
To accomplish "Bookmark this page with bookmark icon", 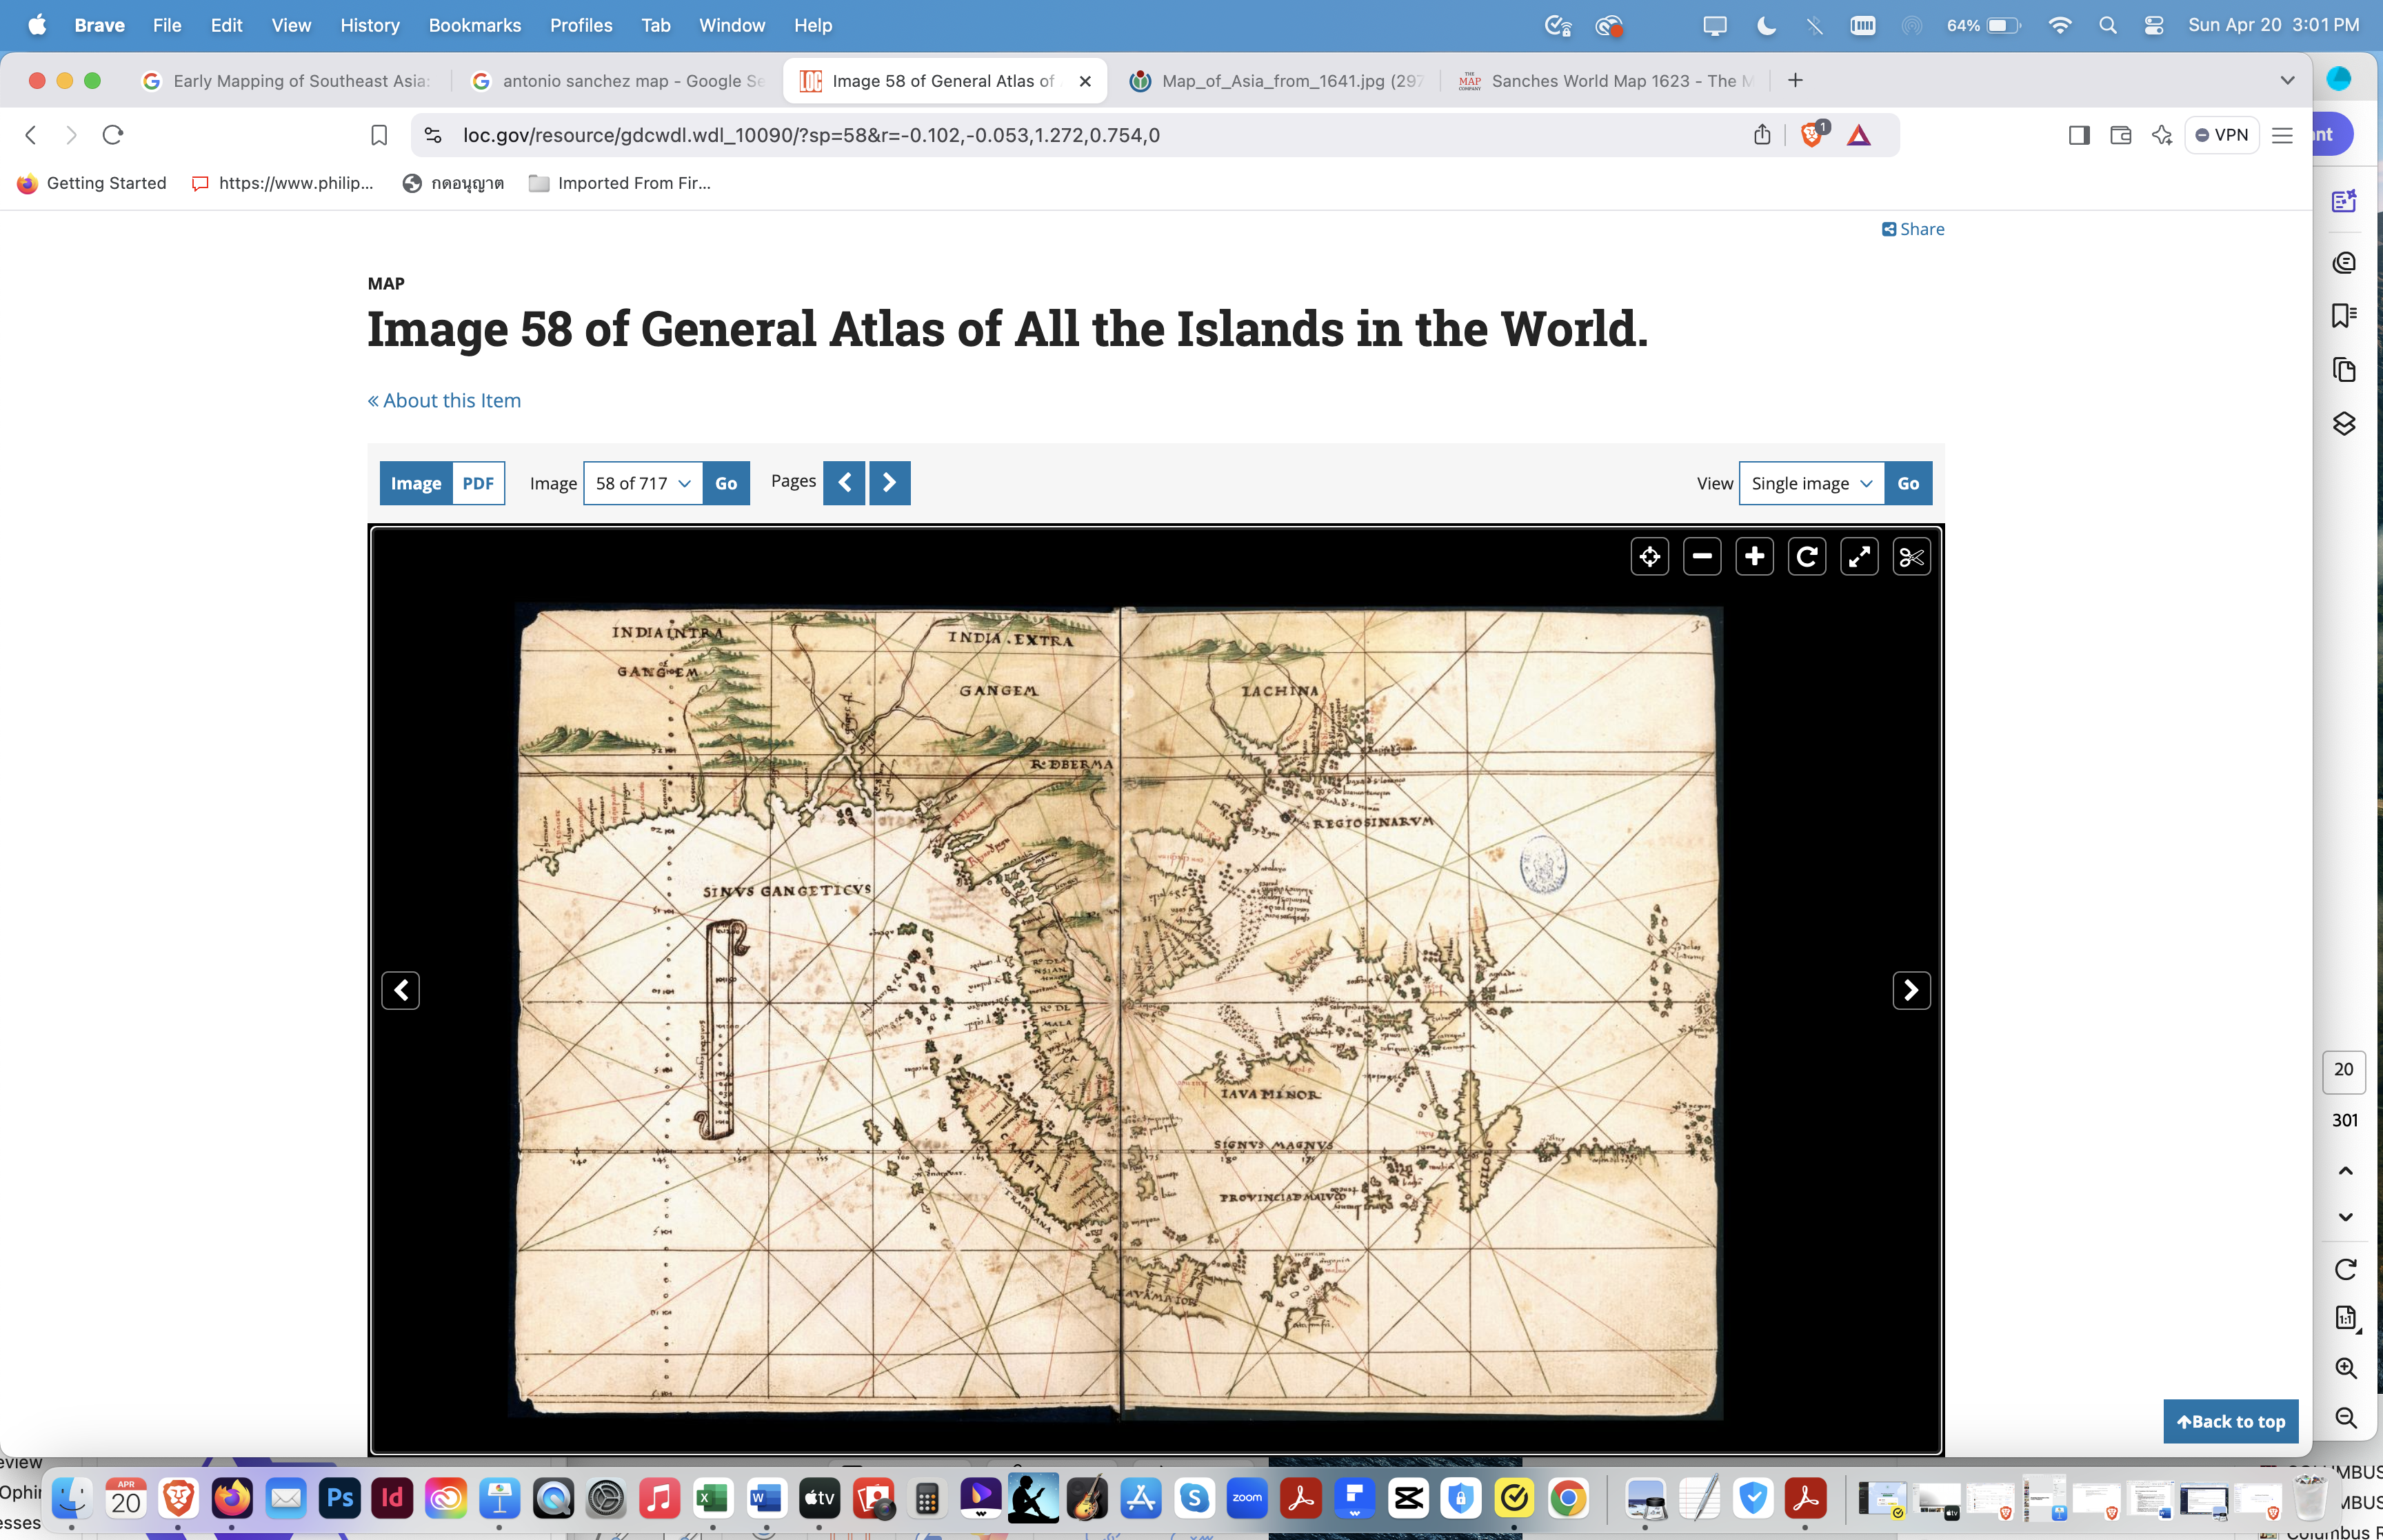I will pyautogui.click(x=379, y=135).
